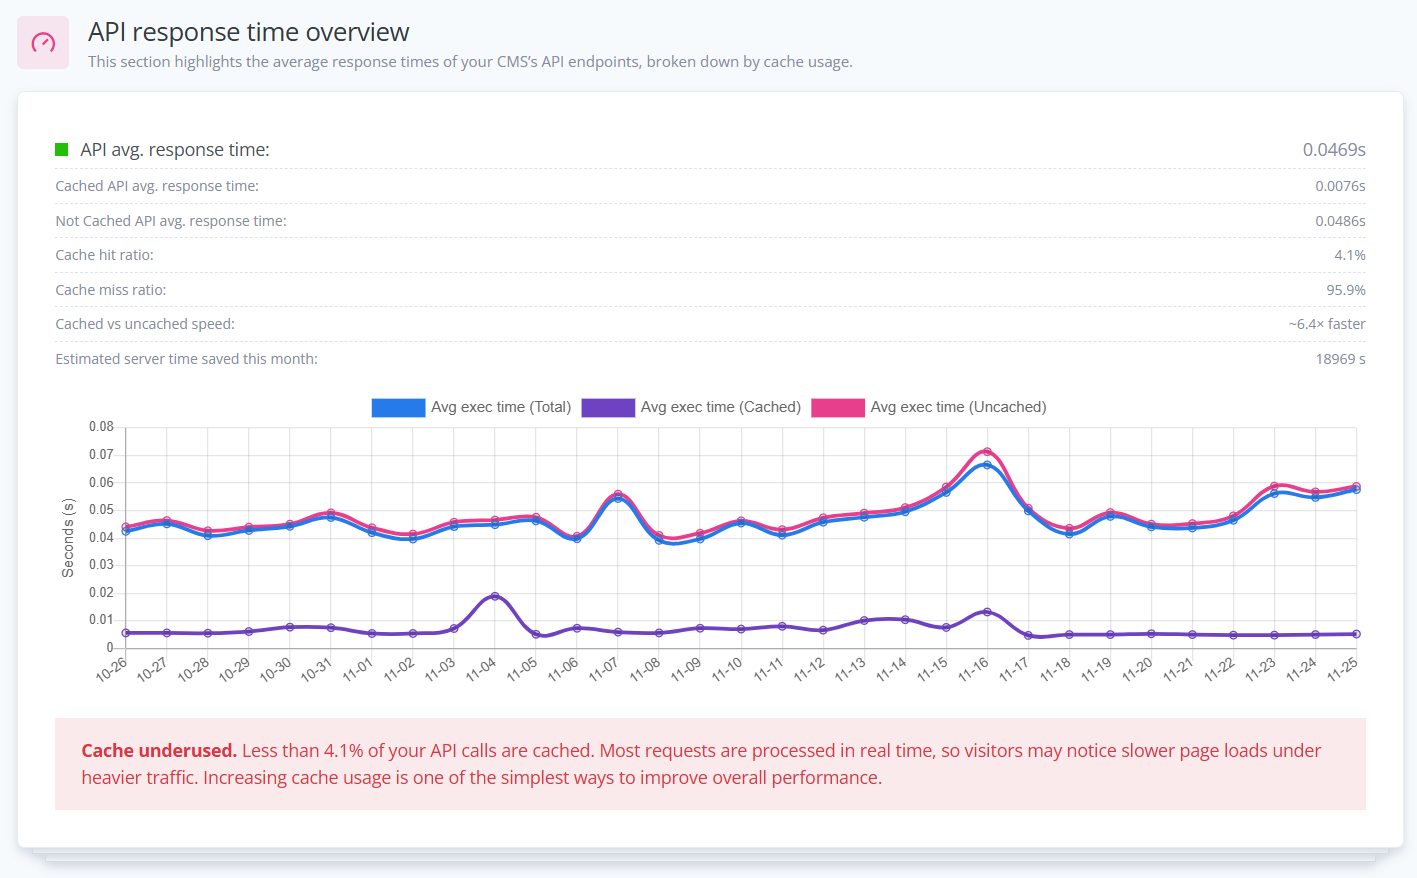1417x878 pixels.
Task: Click the 'Not Cached API avg. response time:' label
Action: pyautogui.click(x=171, y=221)
